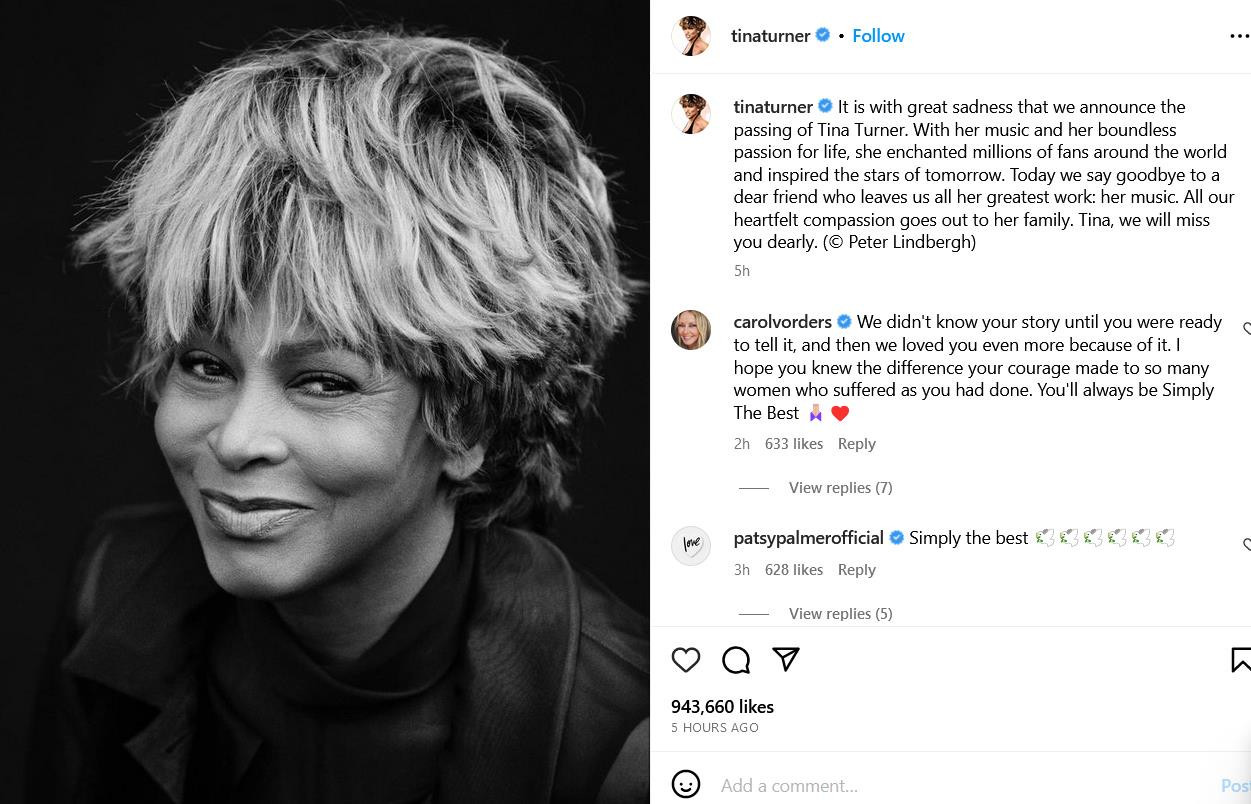Share post with paper plane icon
This screenshot has width=1251, height=804.
786,659
